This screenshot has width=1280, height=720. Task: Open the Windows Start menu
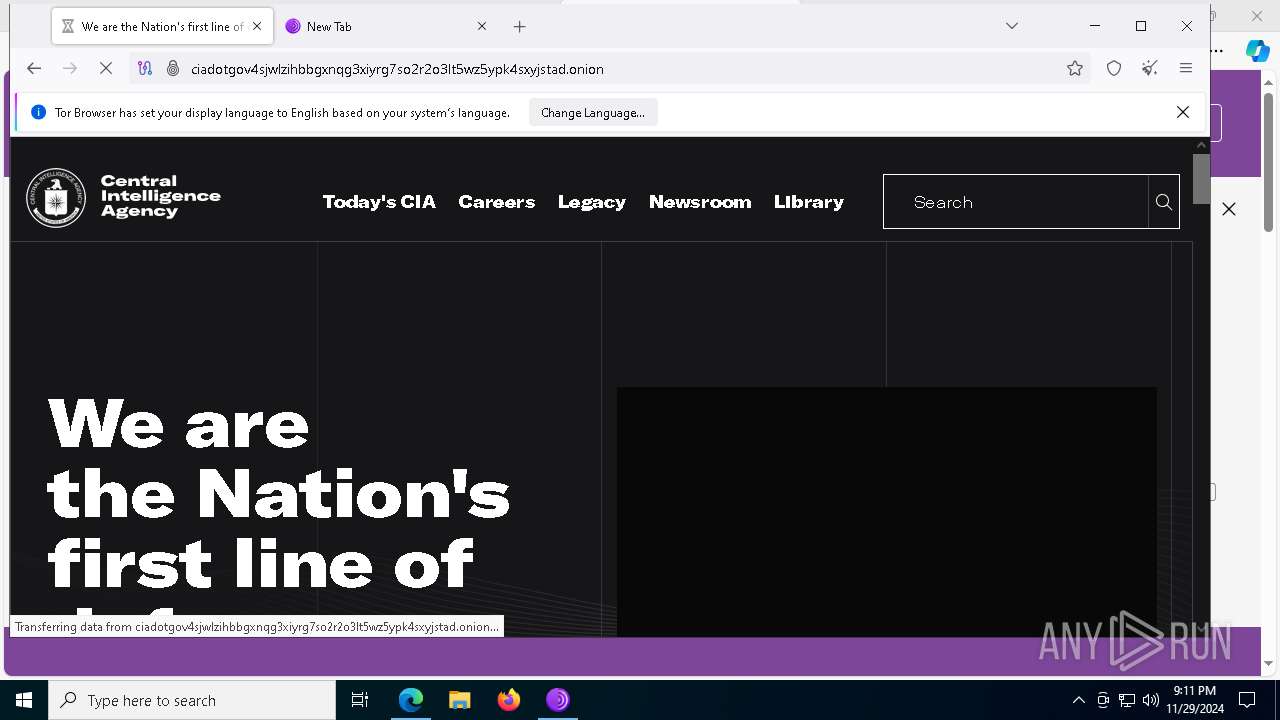[x=24, y=700]
